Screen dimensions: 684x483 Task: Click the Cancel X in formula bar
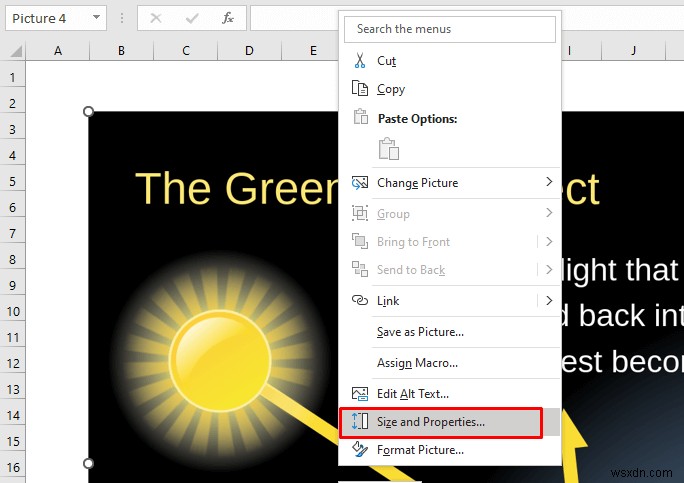[x=156, y=18]
